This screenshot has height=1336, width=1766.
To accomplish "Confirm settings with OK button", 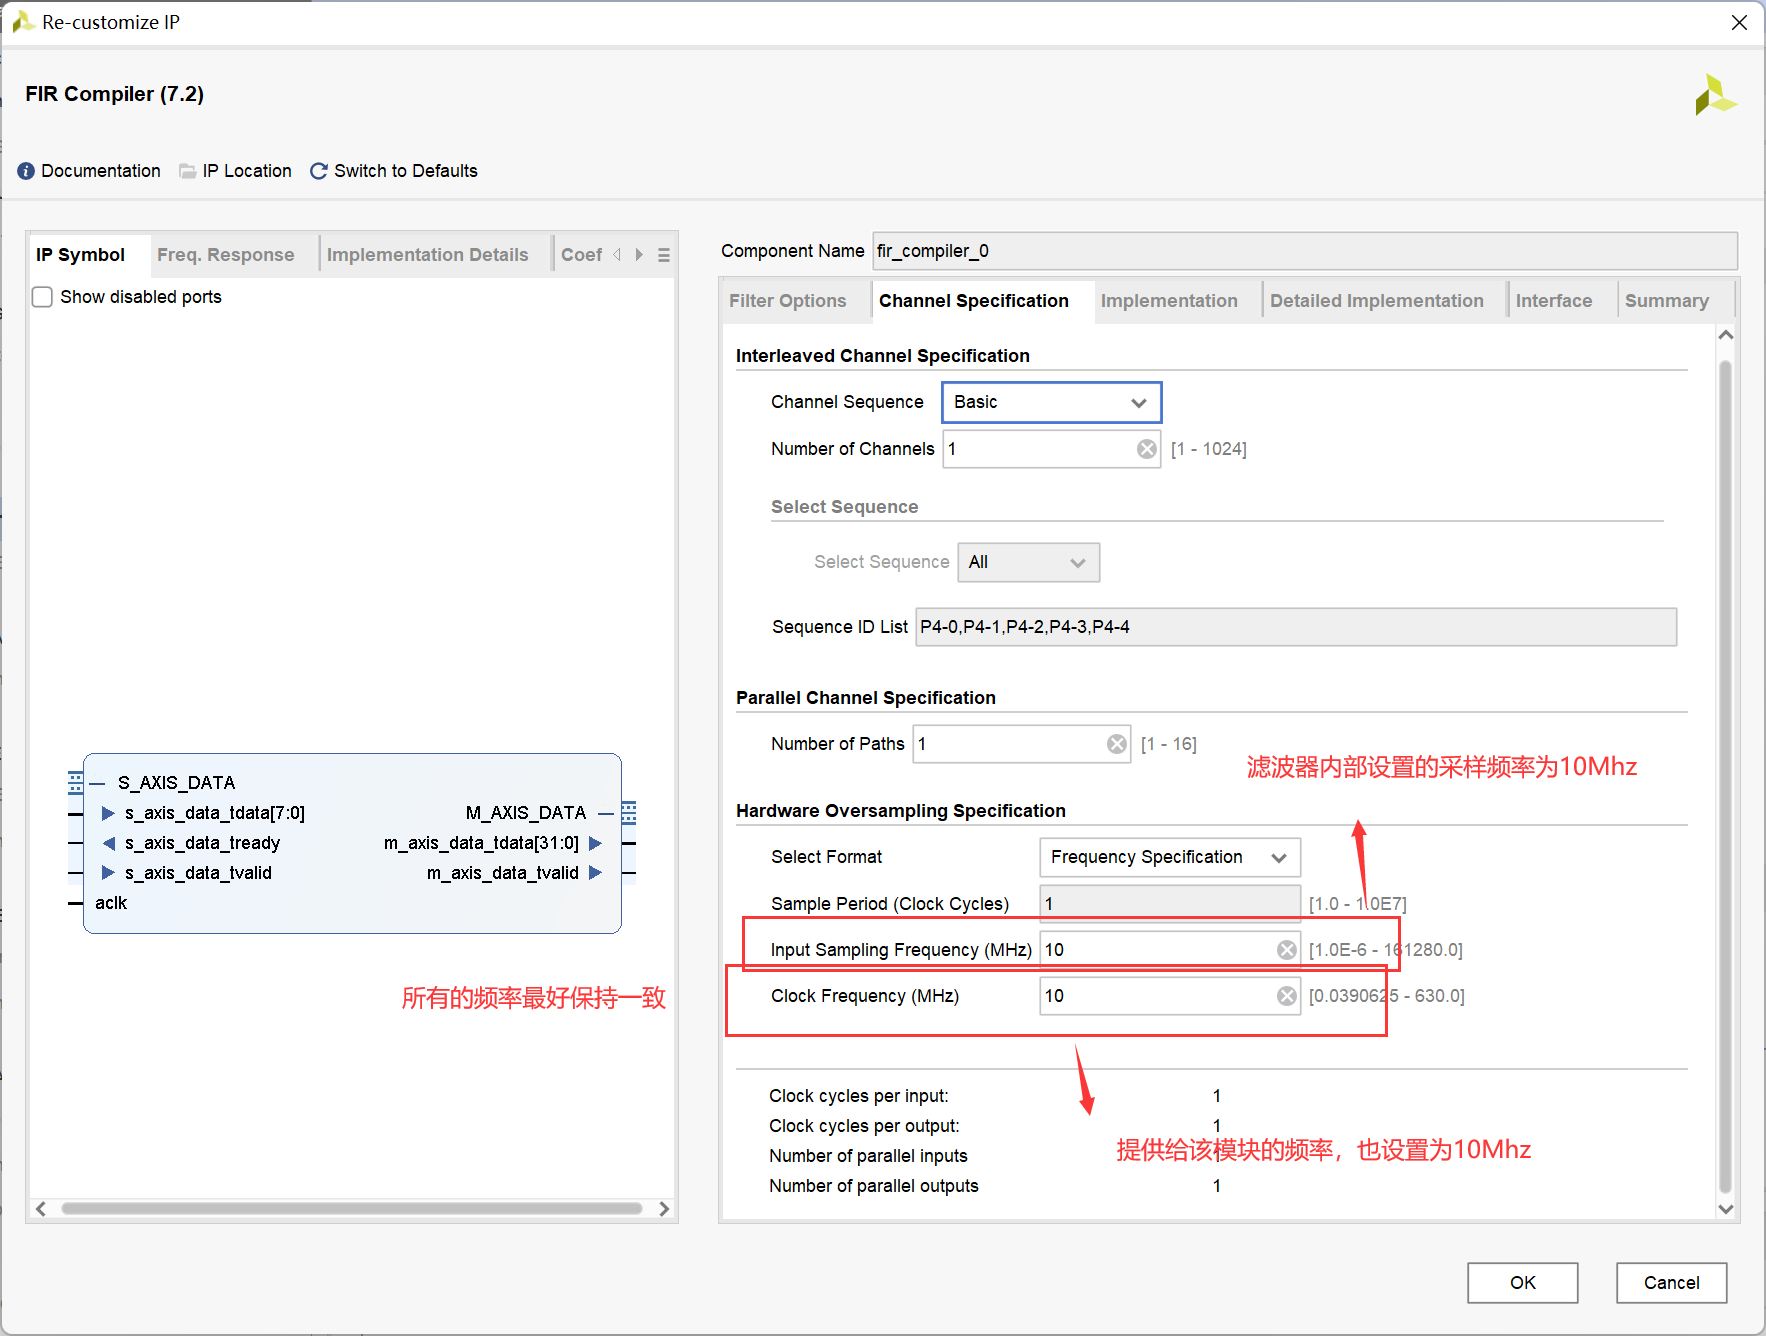I will pyautogui.click(x=1523, y=1283).
